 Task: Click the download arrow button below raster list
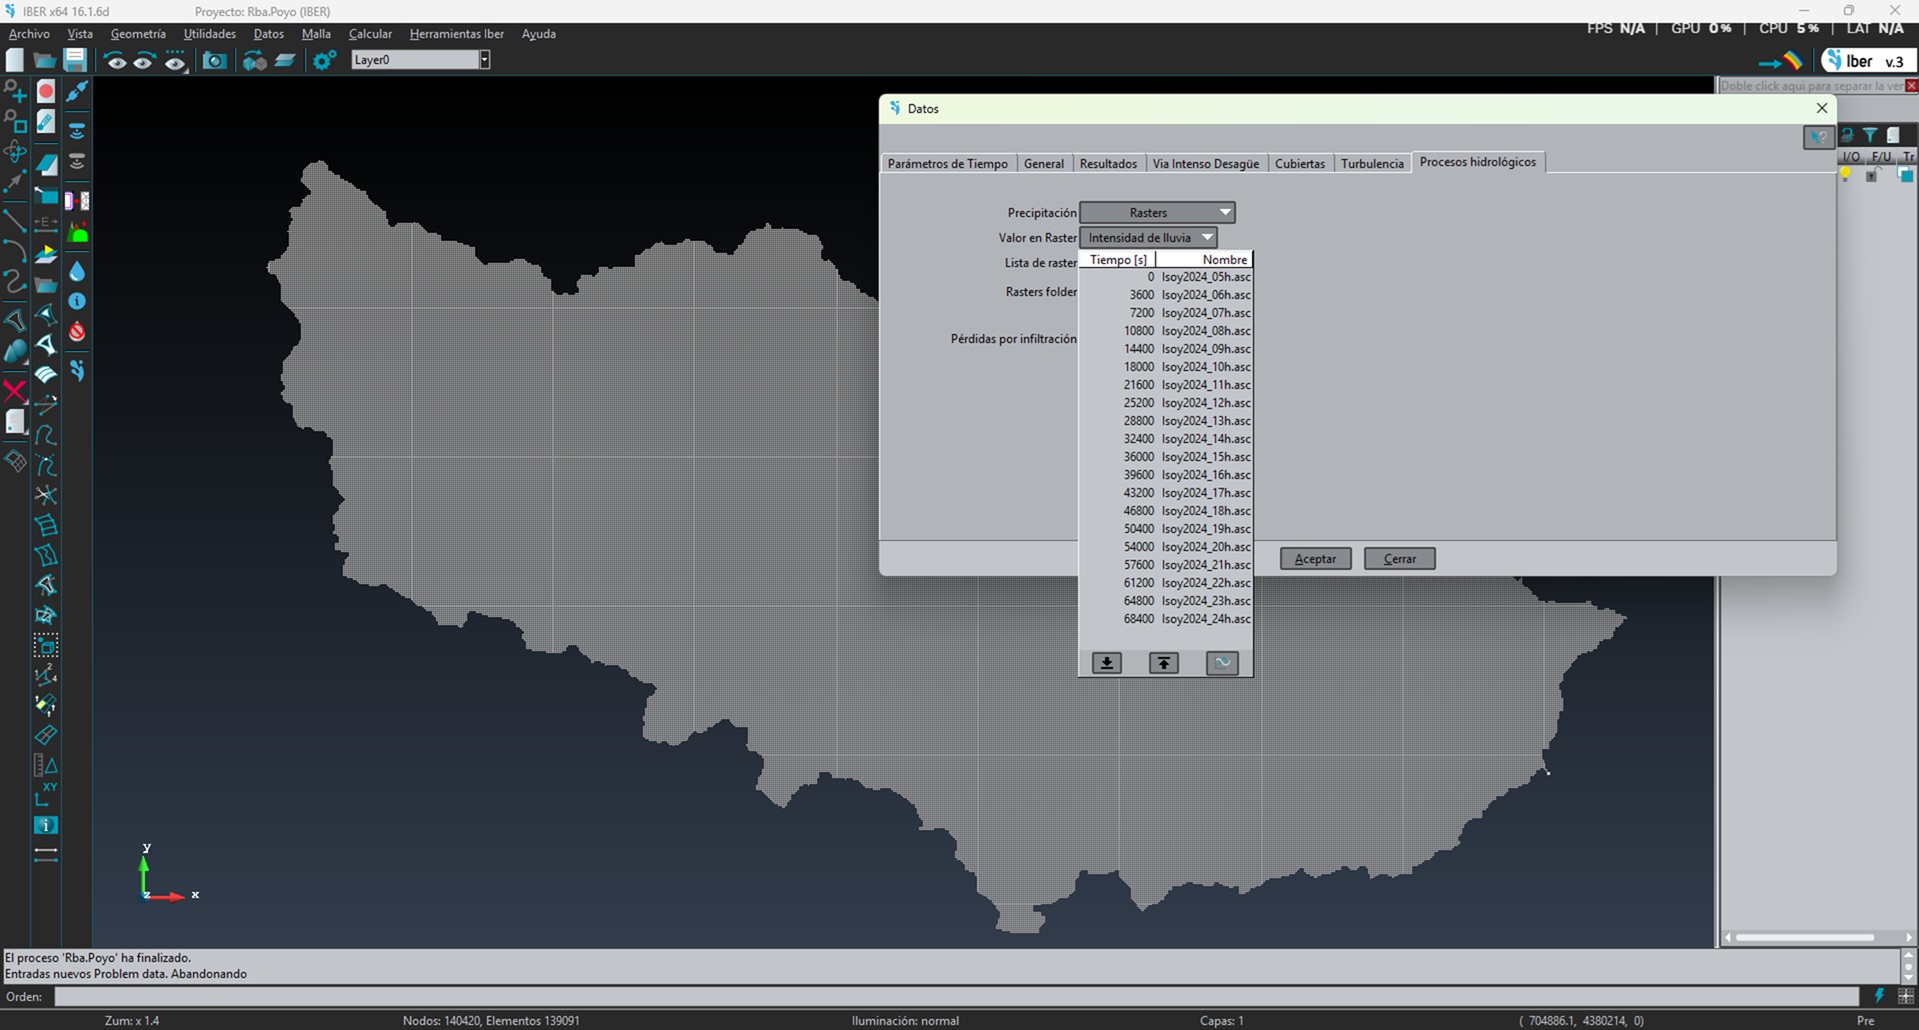click(x=1107, y=663)
